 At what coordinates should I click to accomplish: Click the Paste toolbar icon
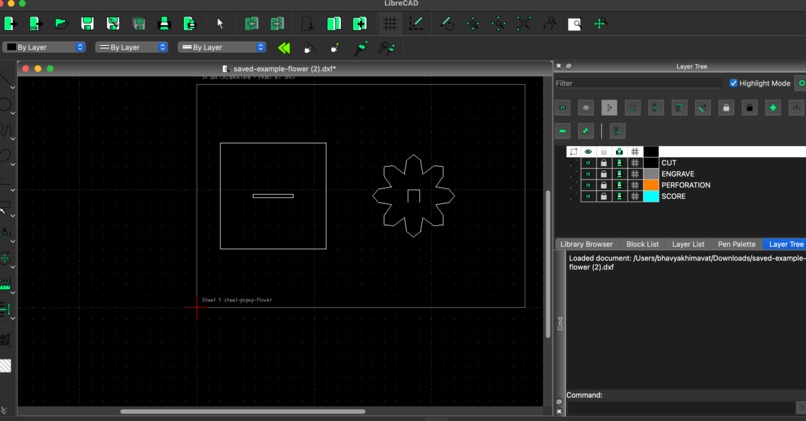point(360,24)
